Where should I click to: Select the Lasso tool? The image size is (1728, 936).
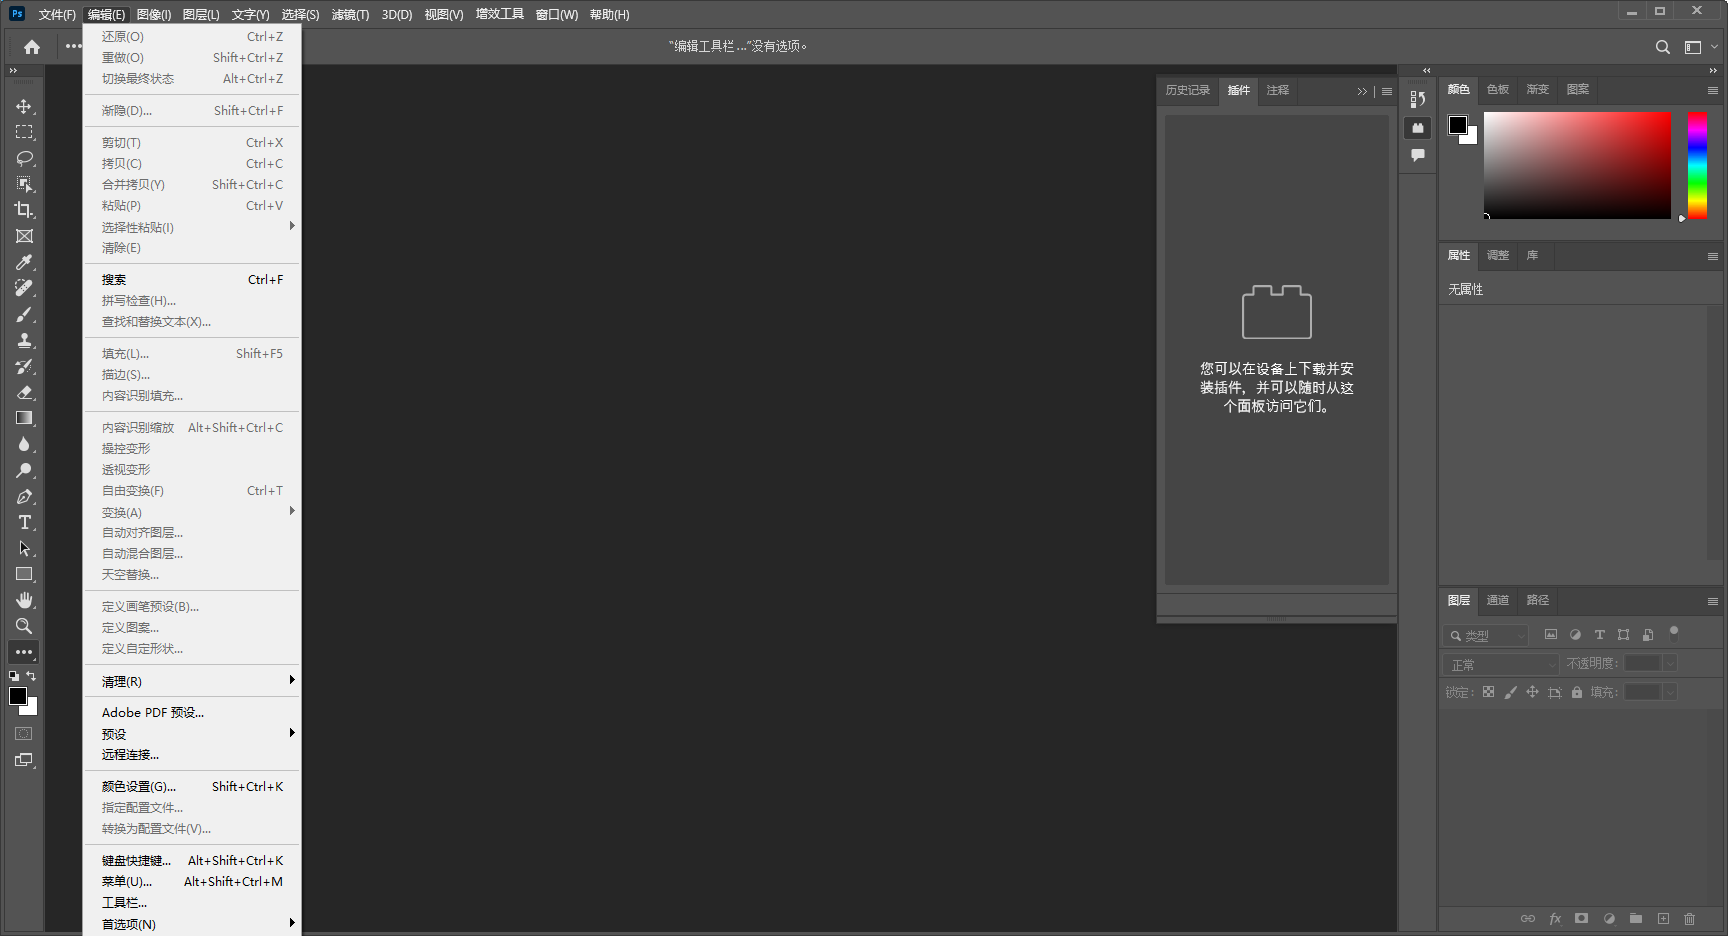(25, 158)
